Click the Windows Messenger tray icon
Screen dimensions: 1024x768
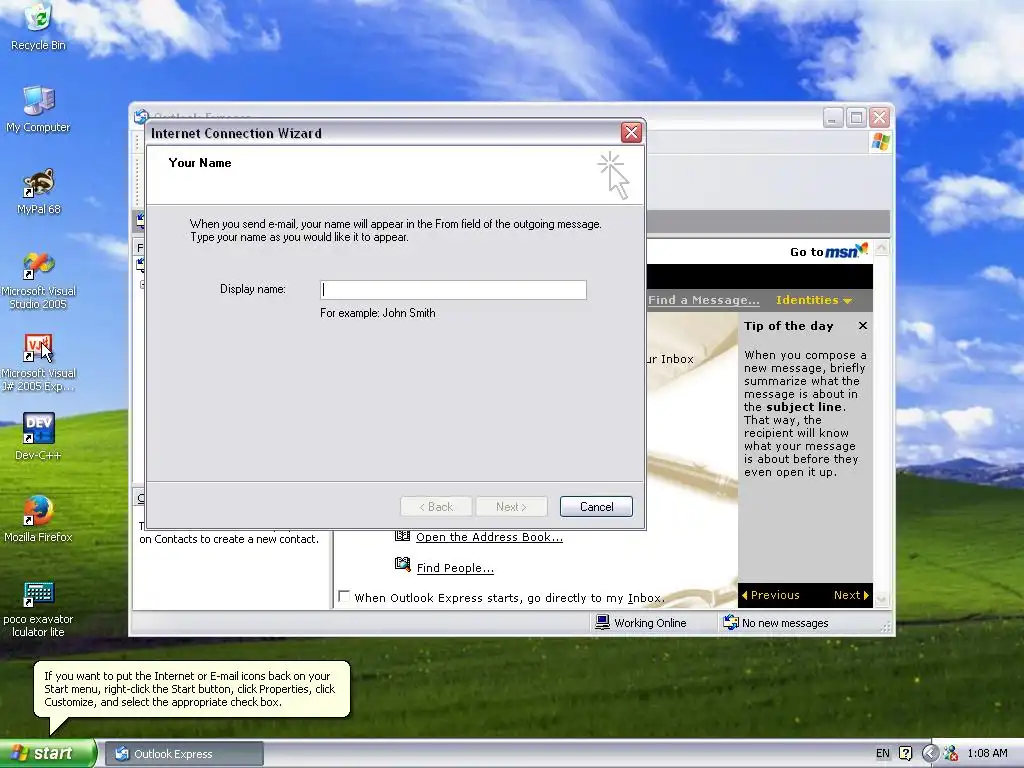pos(950,753)
